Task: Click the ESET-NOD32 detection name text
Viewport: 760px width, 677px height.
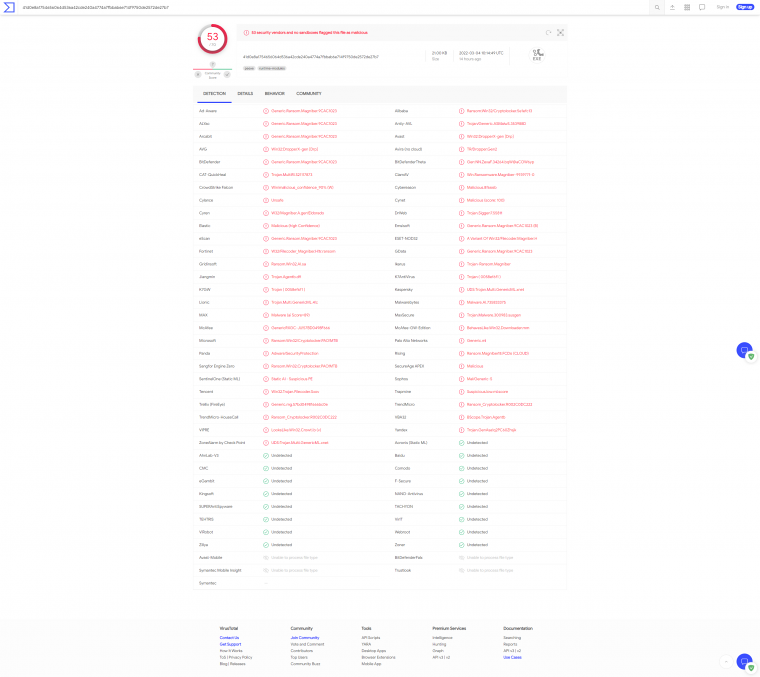Action: coord(502,238)
